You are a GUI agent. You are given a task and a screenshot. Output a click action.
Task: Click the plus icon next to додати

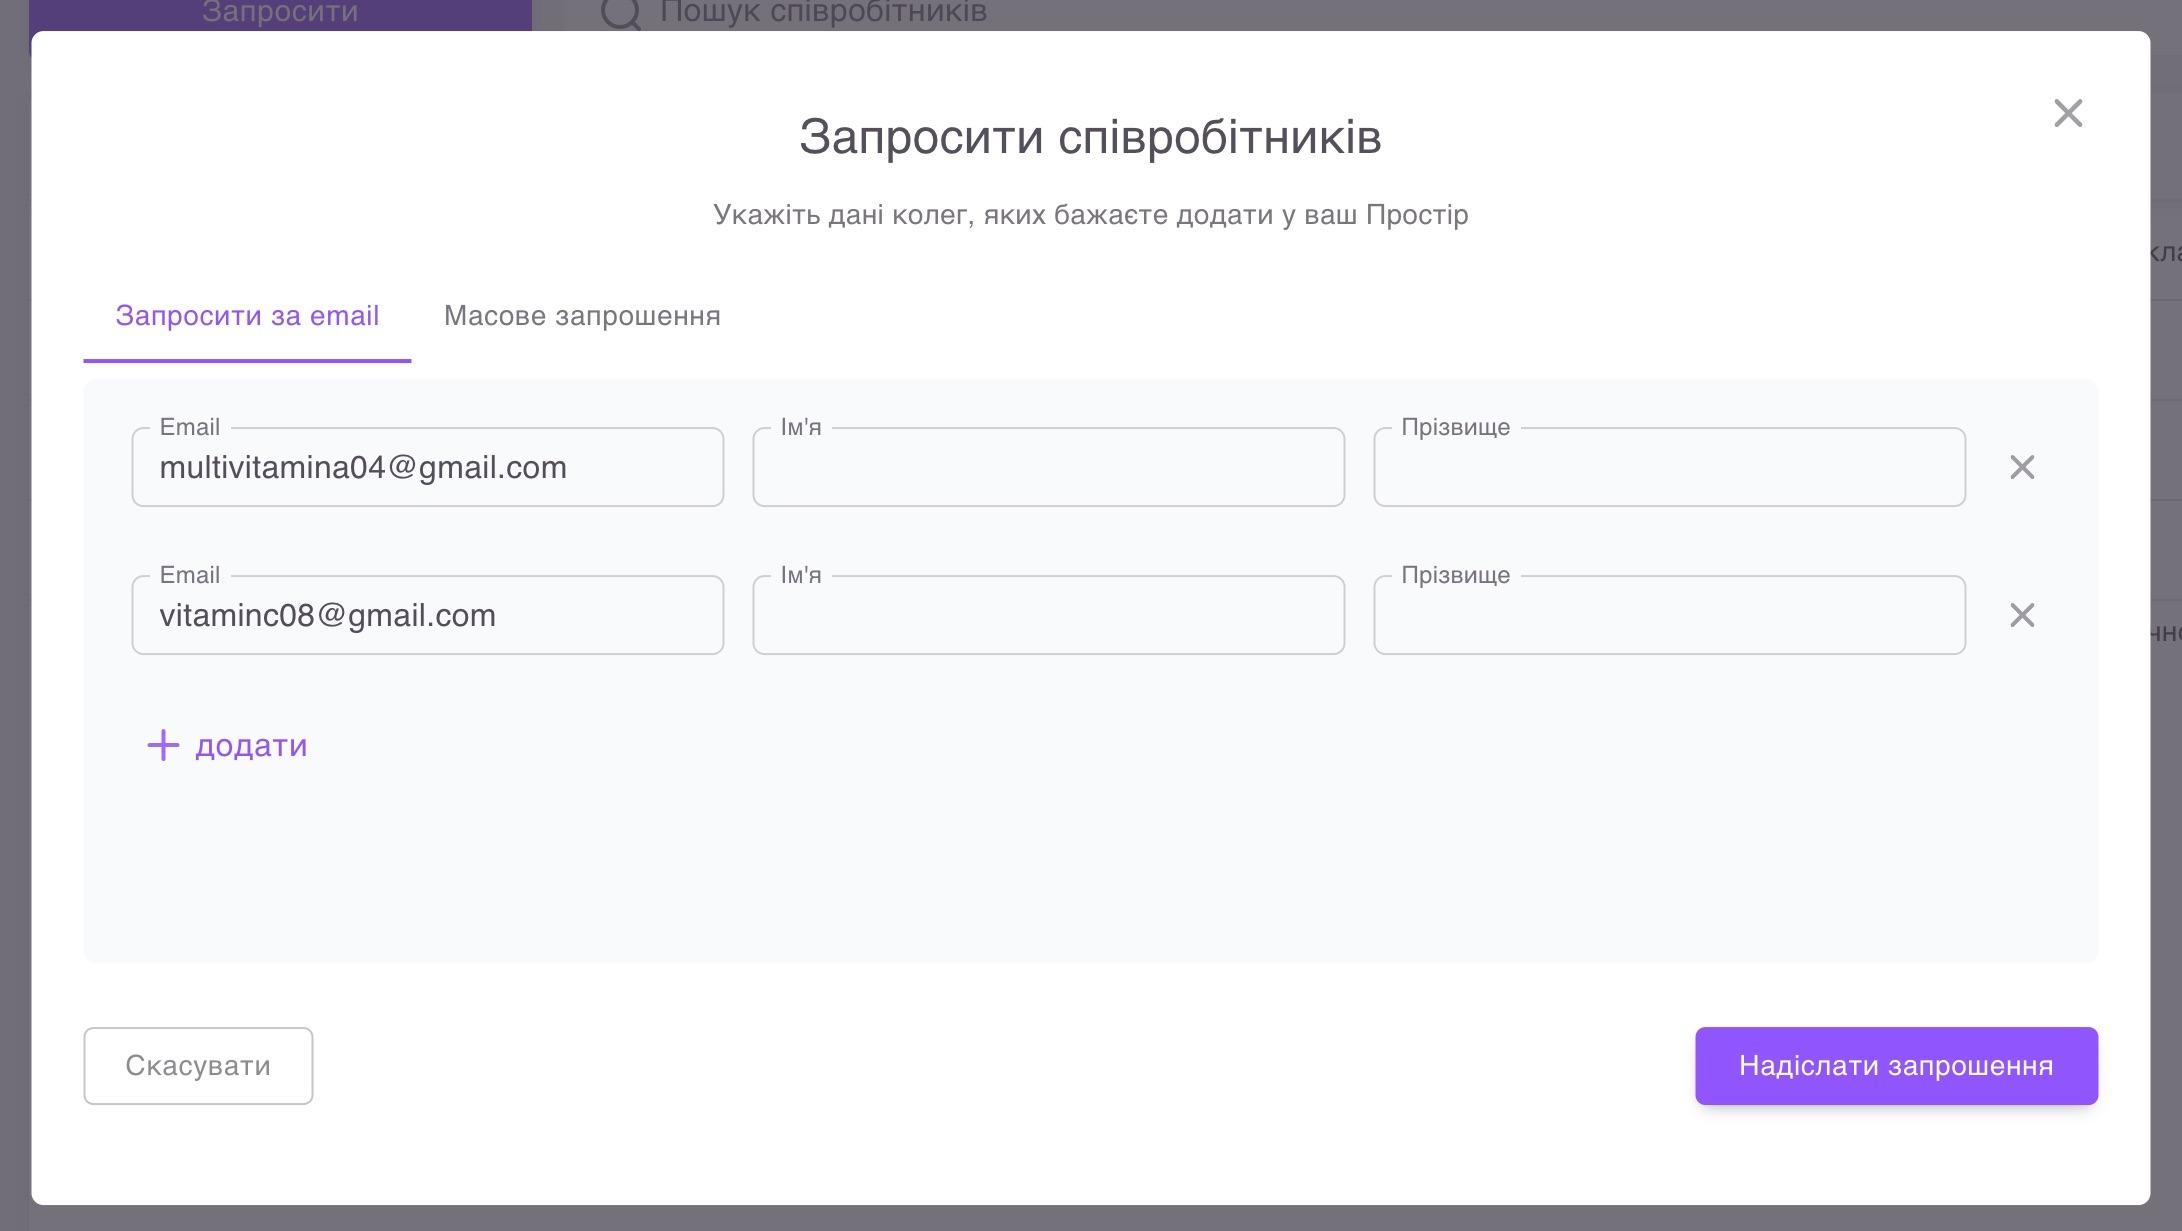coord(163,745)
